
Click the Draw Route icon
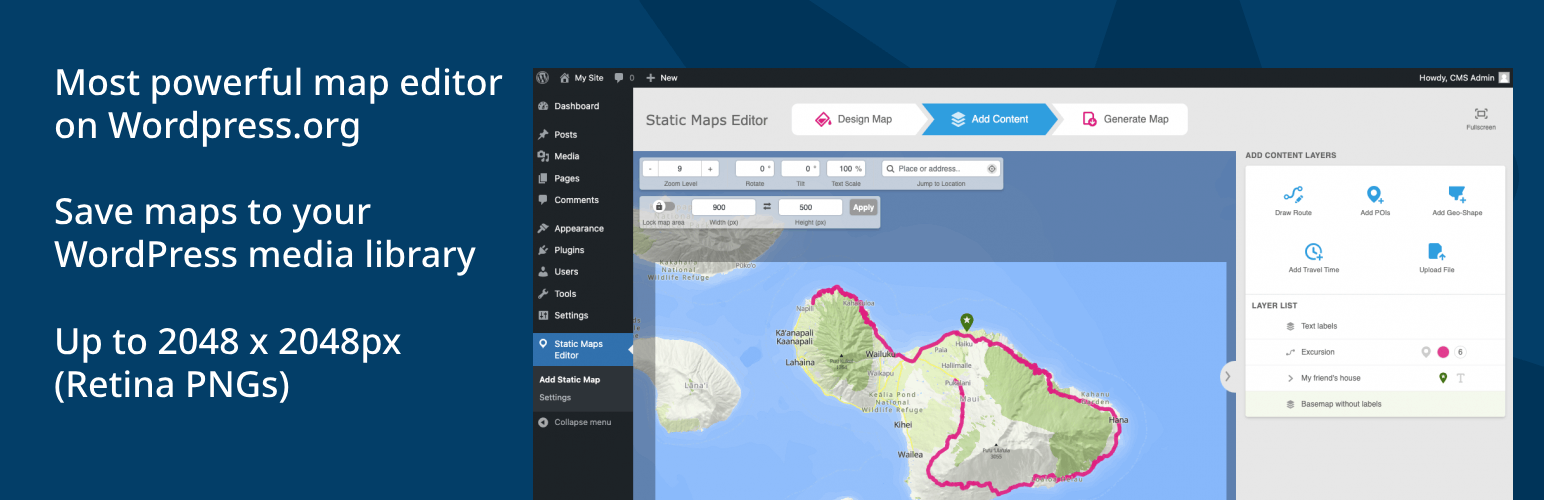pos(1293,194)
